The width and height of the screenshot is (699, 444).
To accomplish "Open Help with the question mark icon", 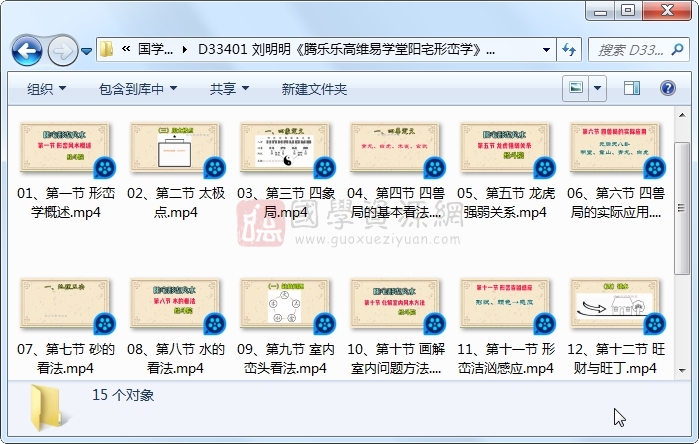I will pos(667,88).
